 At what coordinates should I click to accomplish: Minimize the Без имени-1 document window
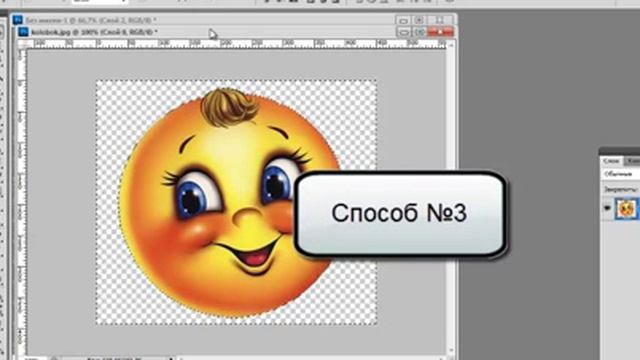403,20
